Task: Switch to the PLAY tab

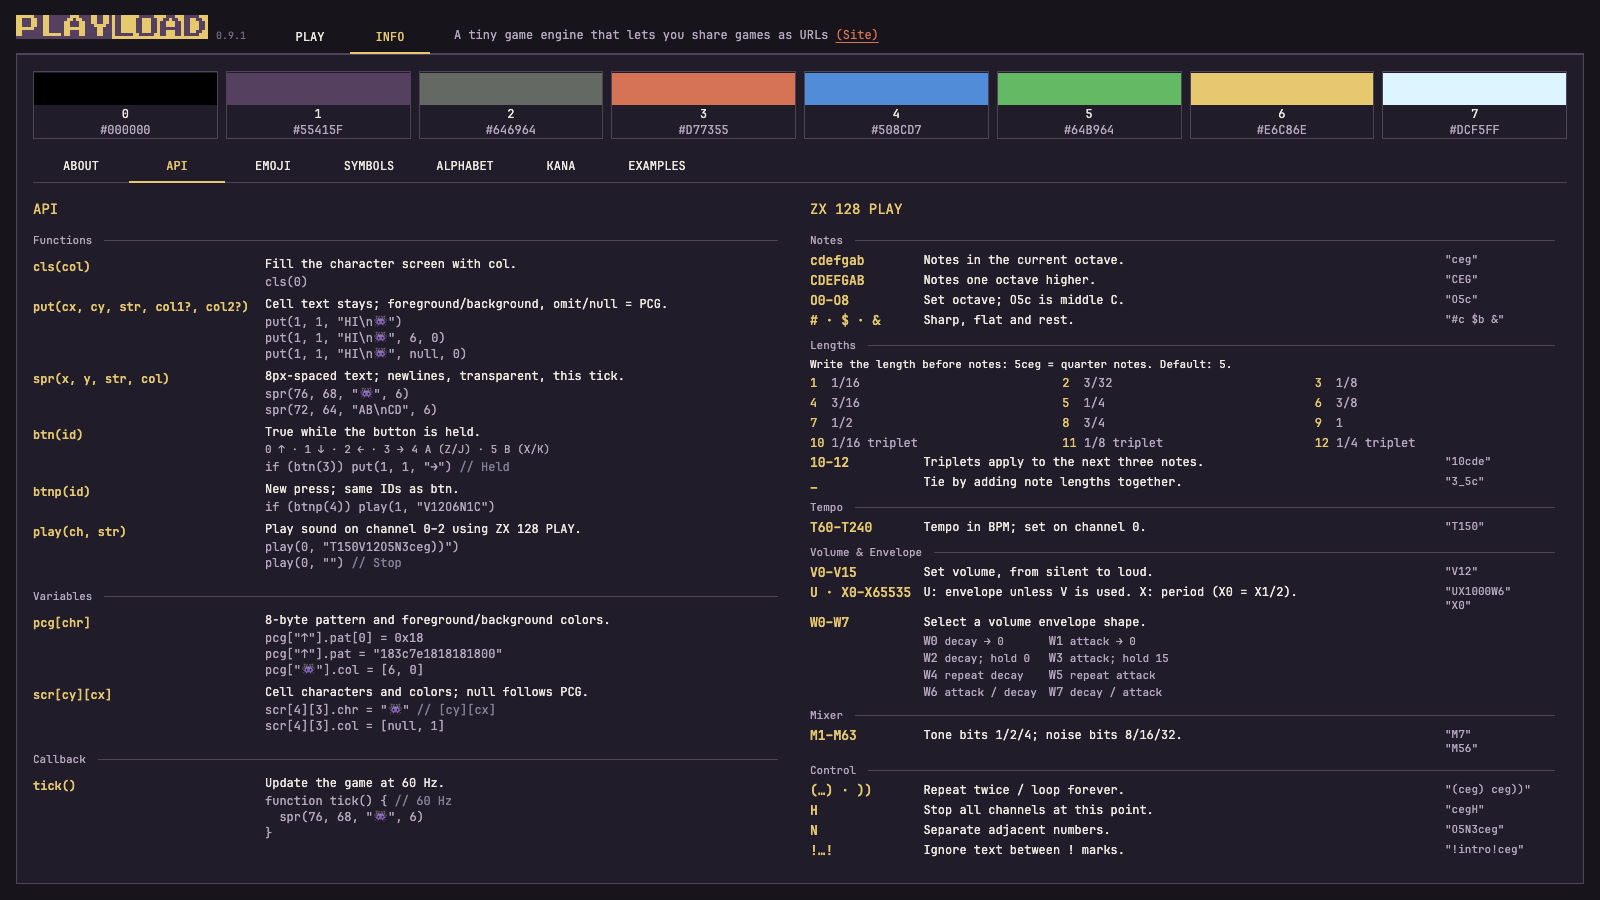Action: (310, 37)
